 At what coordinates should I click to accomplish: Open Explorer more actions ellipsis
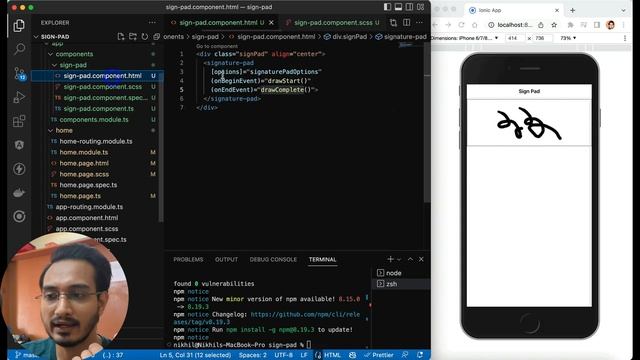[152, 23]
